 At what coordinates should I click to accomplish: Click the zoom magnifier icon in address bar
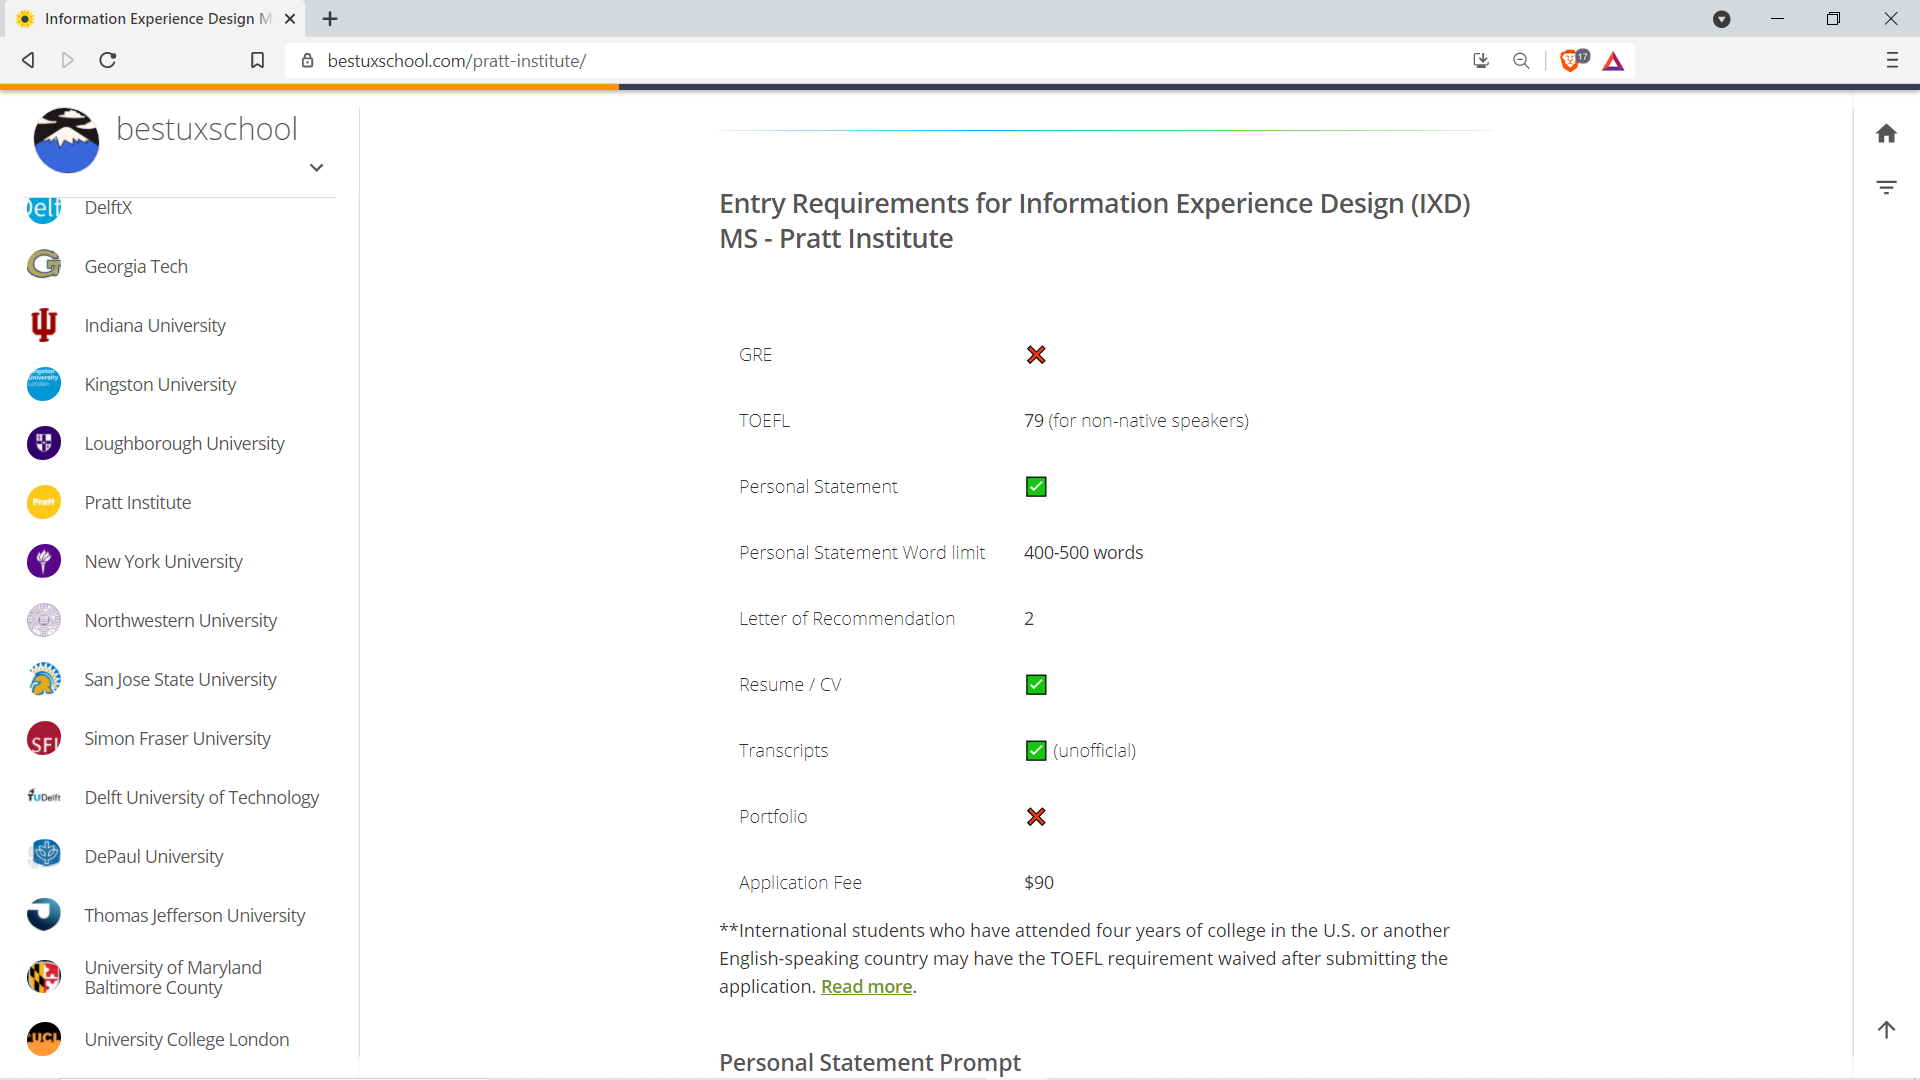pyautogui.click(x=1520, y=61)
